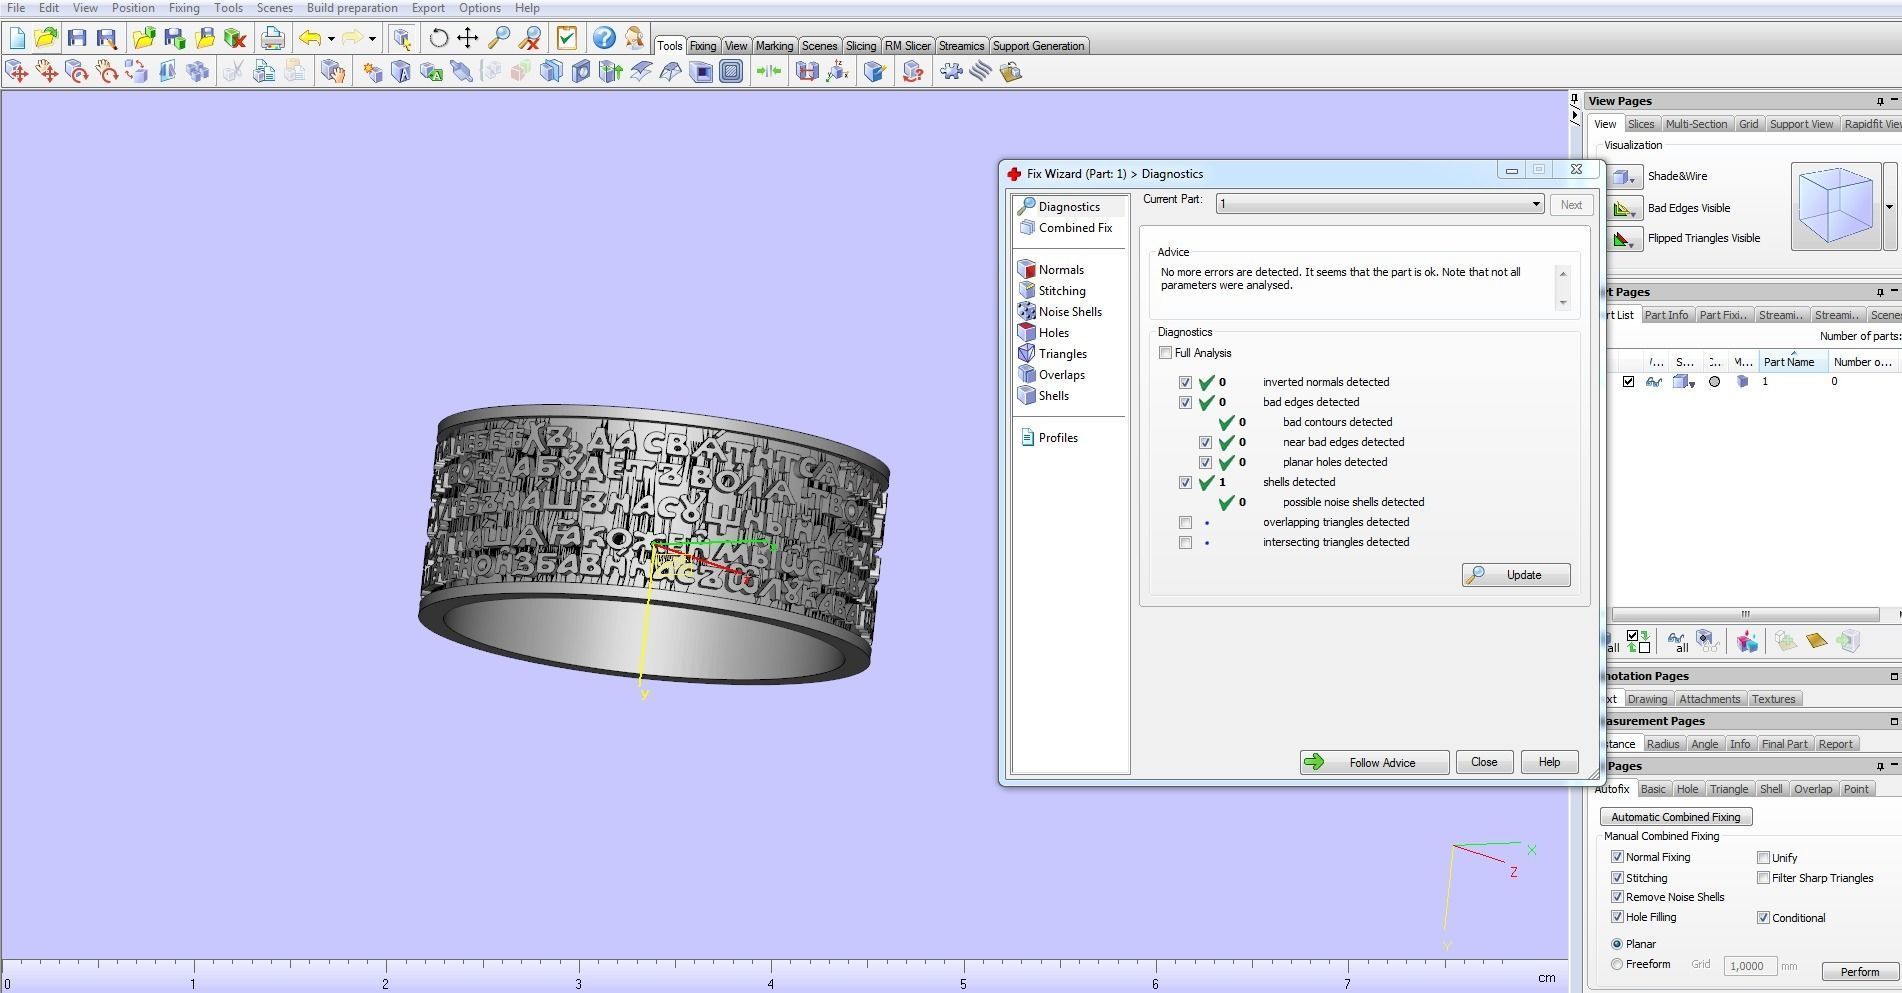Select the Rotate view tool
Image resolution: width=1902 pixels, height=993 pixels.
point(438,39)
